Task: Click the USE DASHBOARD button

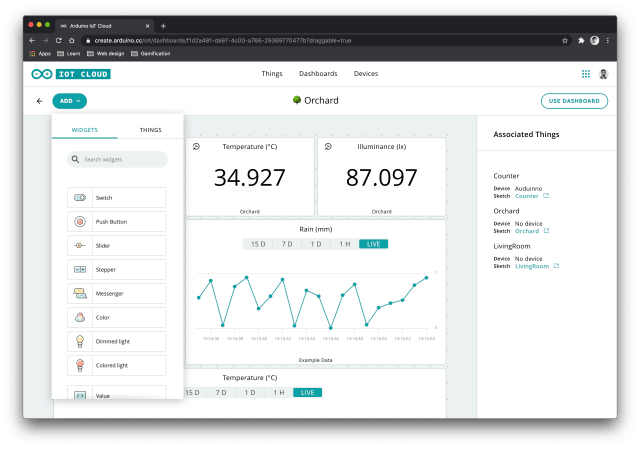Action: [574, 101]
